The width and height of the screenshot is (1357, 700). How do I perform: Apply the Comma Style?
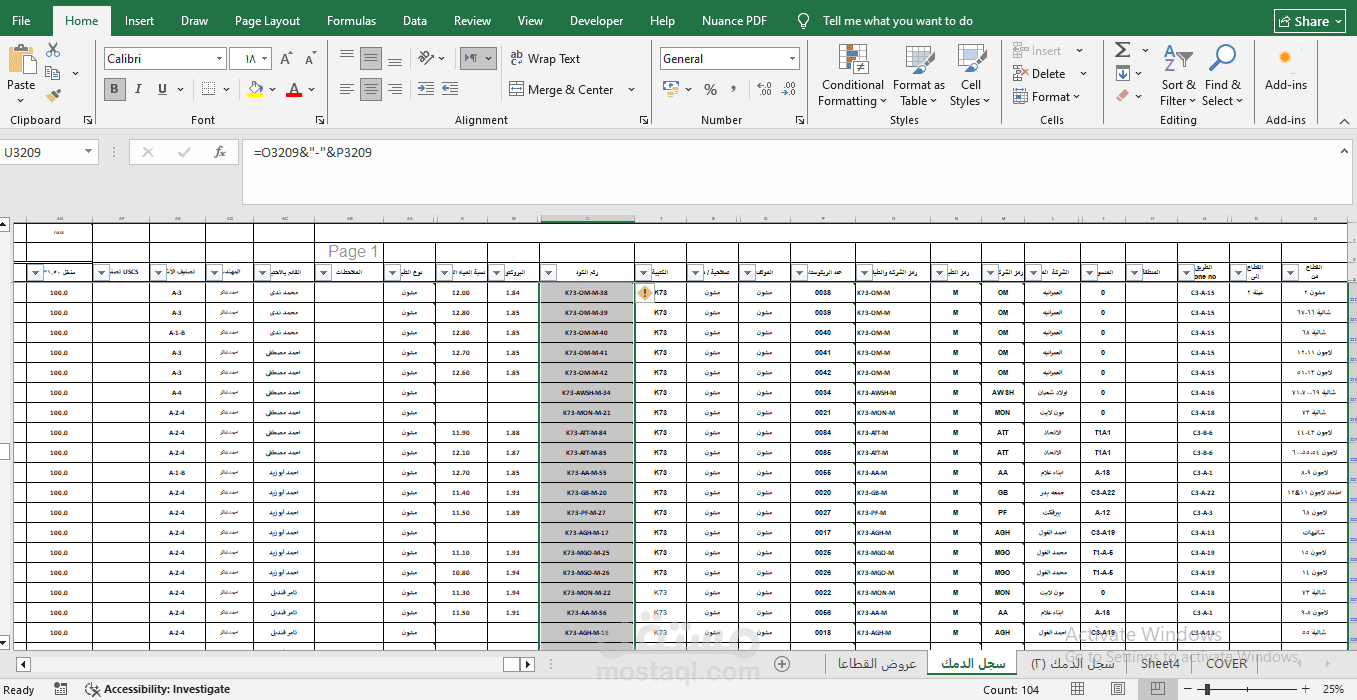click(x=735, y=90)
